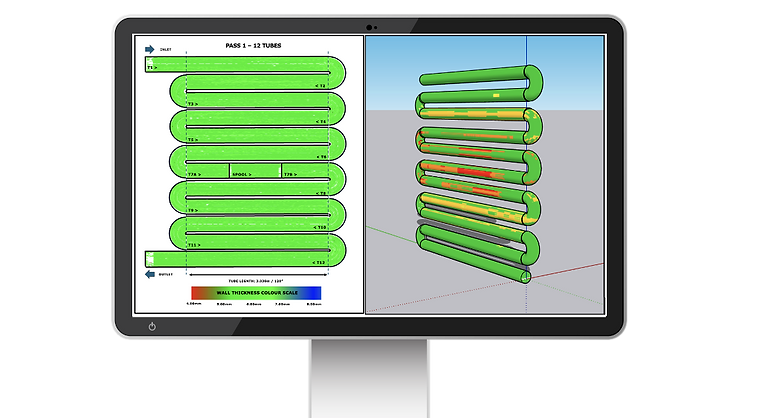Screen dimensions: 770x418
Task: Select tube label T12
Action: pos(319,262)
